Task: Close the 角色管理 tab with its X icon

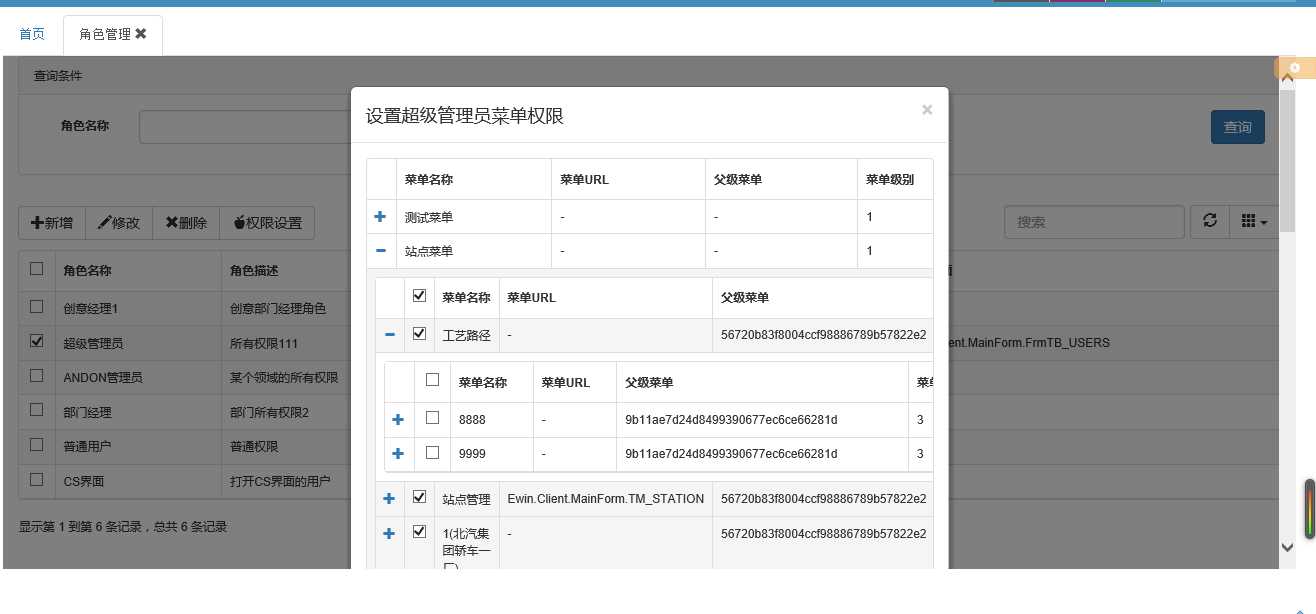Action: pos(141,34)
